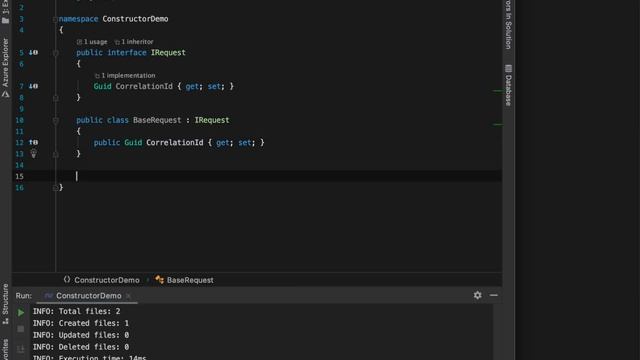Click 'INFO: Total files: 2' output line
The height and width of the screenshot is (360, 640).
pyautogui.click(x=77, y=311)
